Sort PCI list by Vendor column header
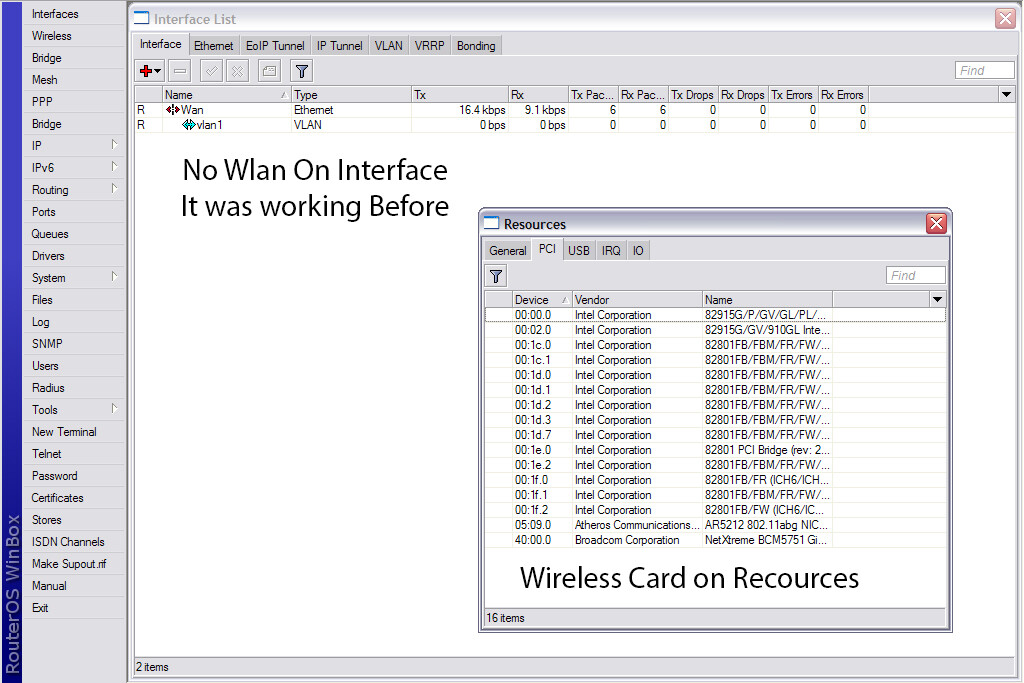The height and width of the screenshot is (683, 1024). [x=637, y=300]
